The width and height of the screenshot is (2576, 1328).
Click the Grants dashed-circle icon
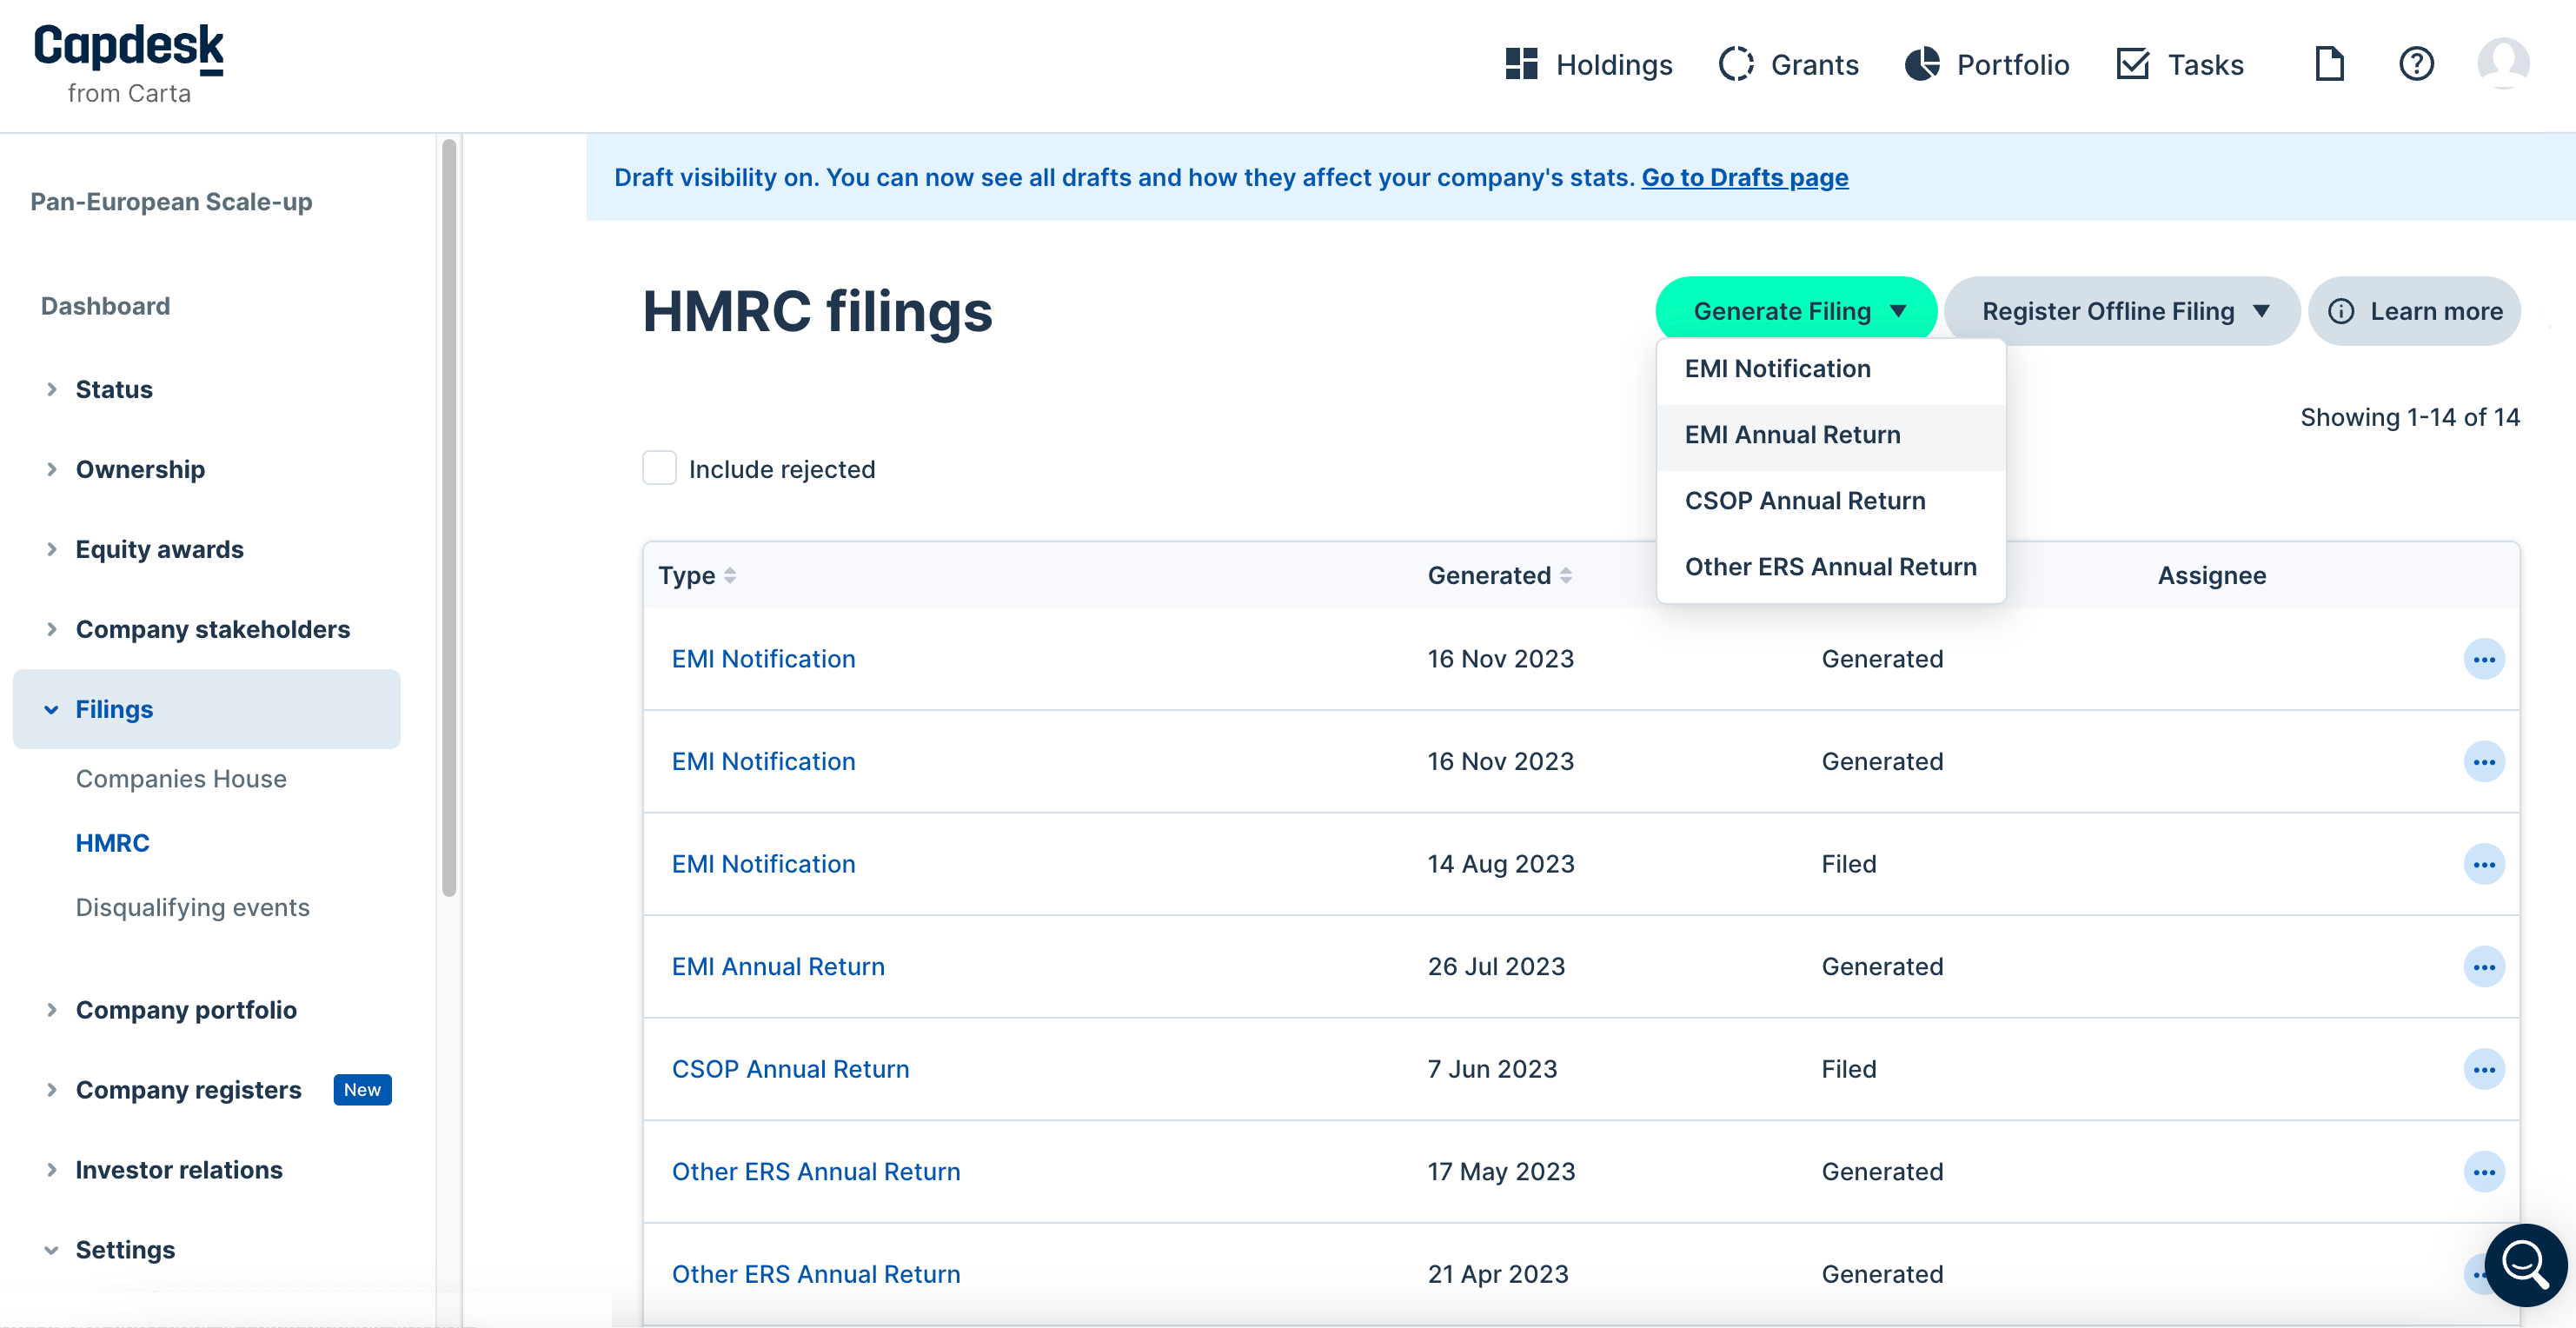pyautogui.click(x=1736, y=64)
